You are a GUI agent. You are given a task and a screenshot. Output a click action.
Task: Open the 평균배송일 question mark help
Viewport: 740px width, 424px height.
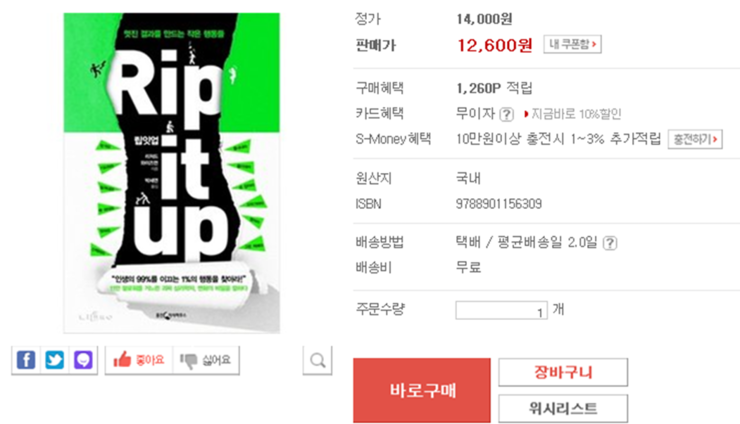610,243
